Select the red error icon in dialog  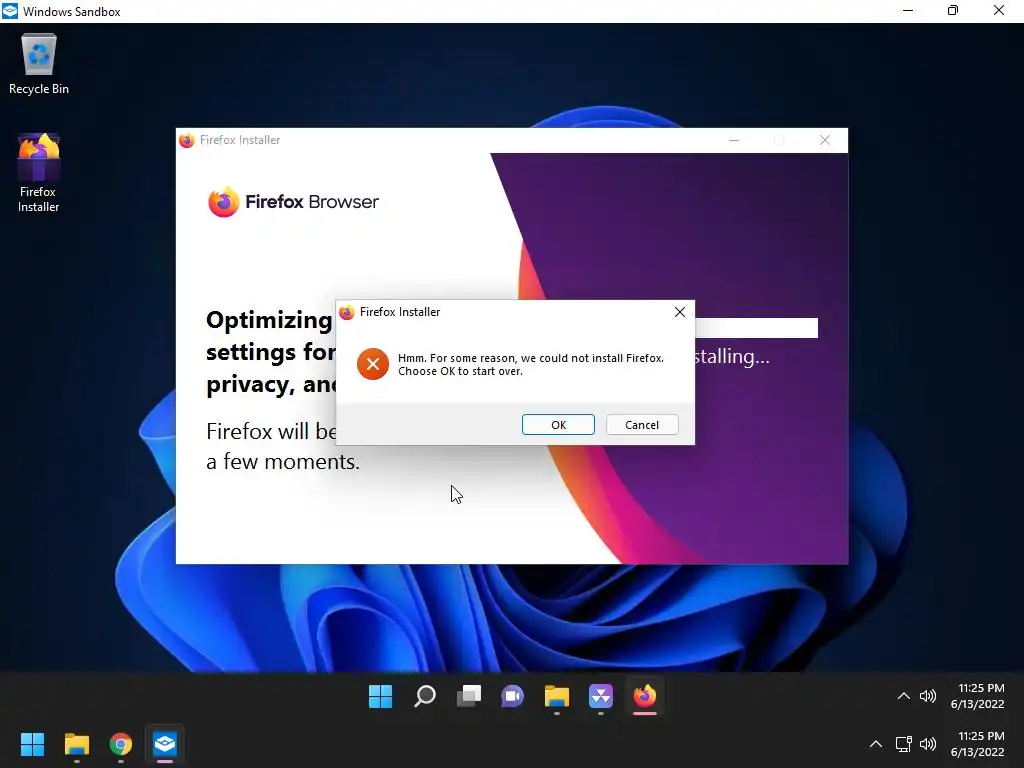(373, 364)
